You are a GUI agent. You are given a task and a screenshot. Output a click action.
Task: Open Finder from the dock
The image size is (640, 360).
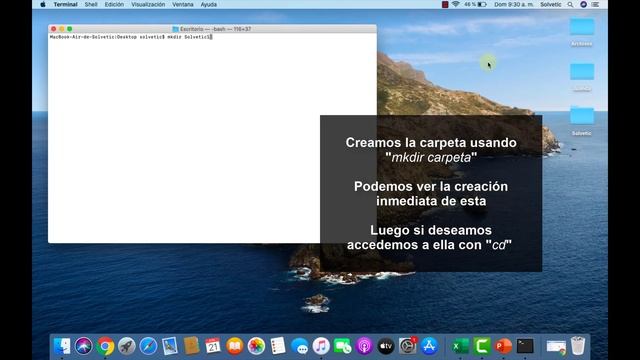tap(62, 346)
